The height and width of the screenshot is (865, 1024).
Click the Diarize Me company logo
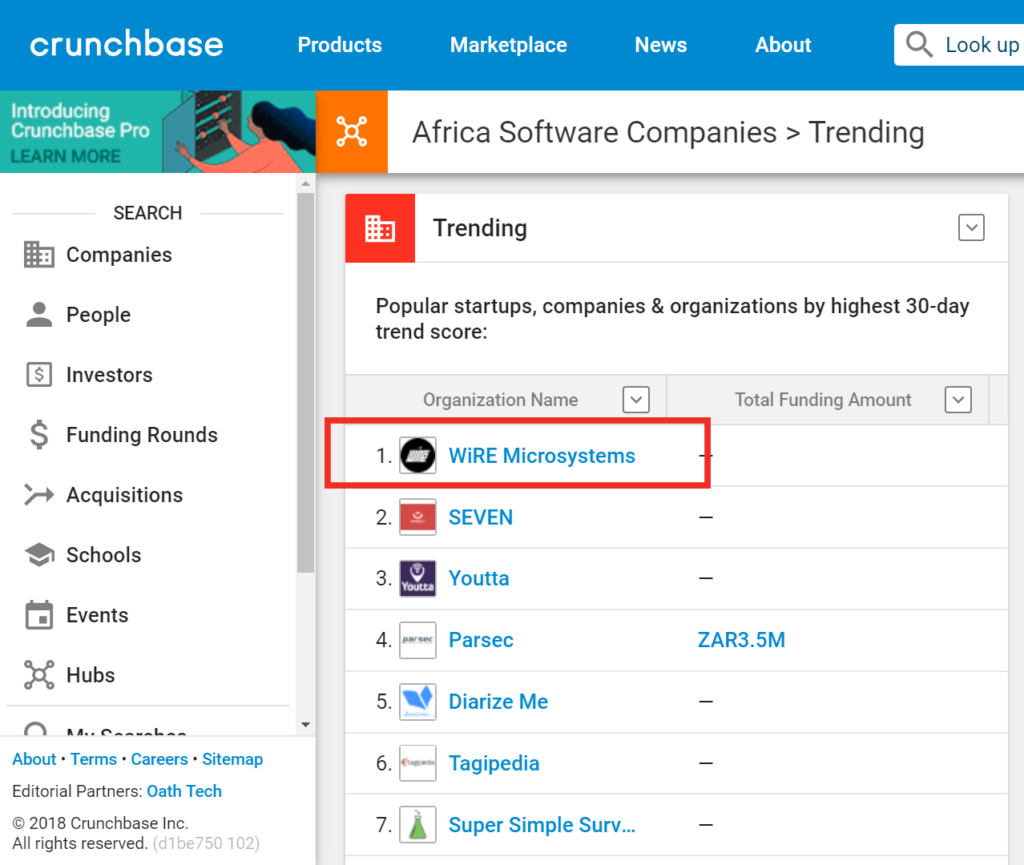coord(418,702)
